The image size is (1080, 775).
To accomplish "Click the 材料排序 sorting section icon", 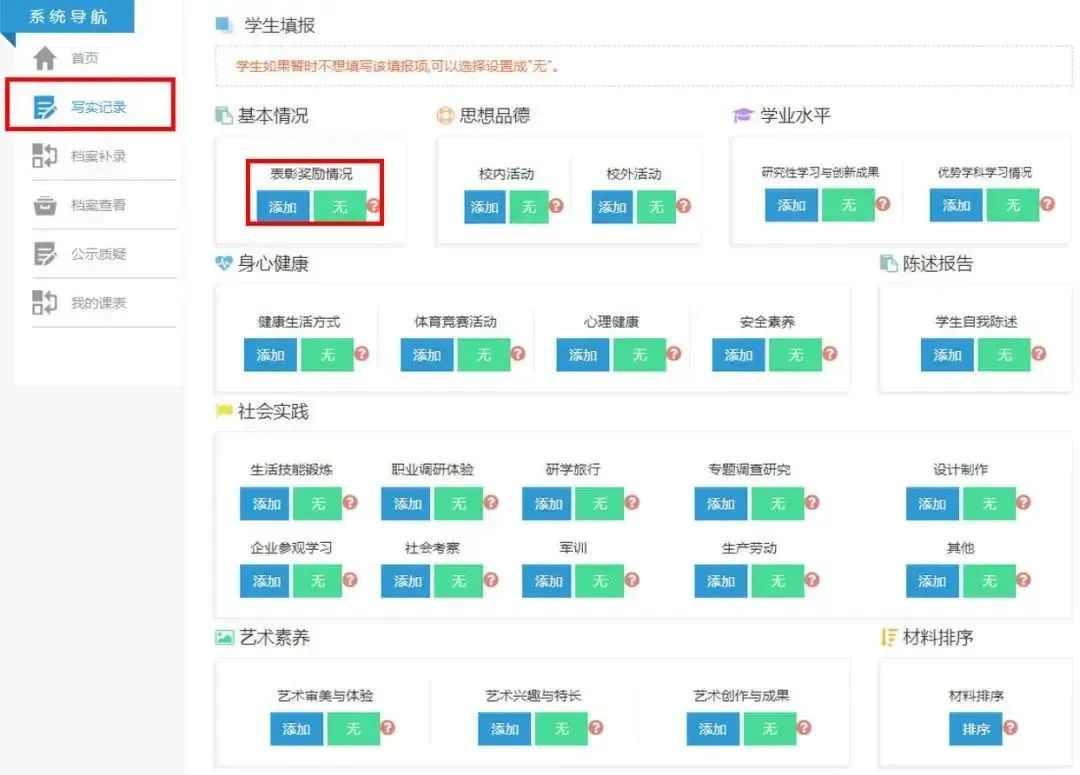I will coord(888,637).
